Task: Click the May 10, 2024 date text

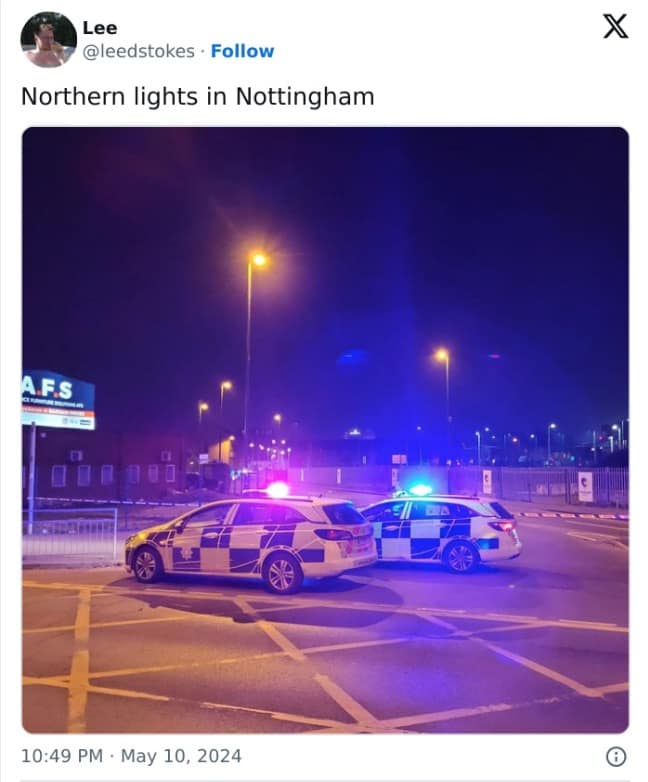Action: pyautogui.click(x=181, y=756)
